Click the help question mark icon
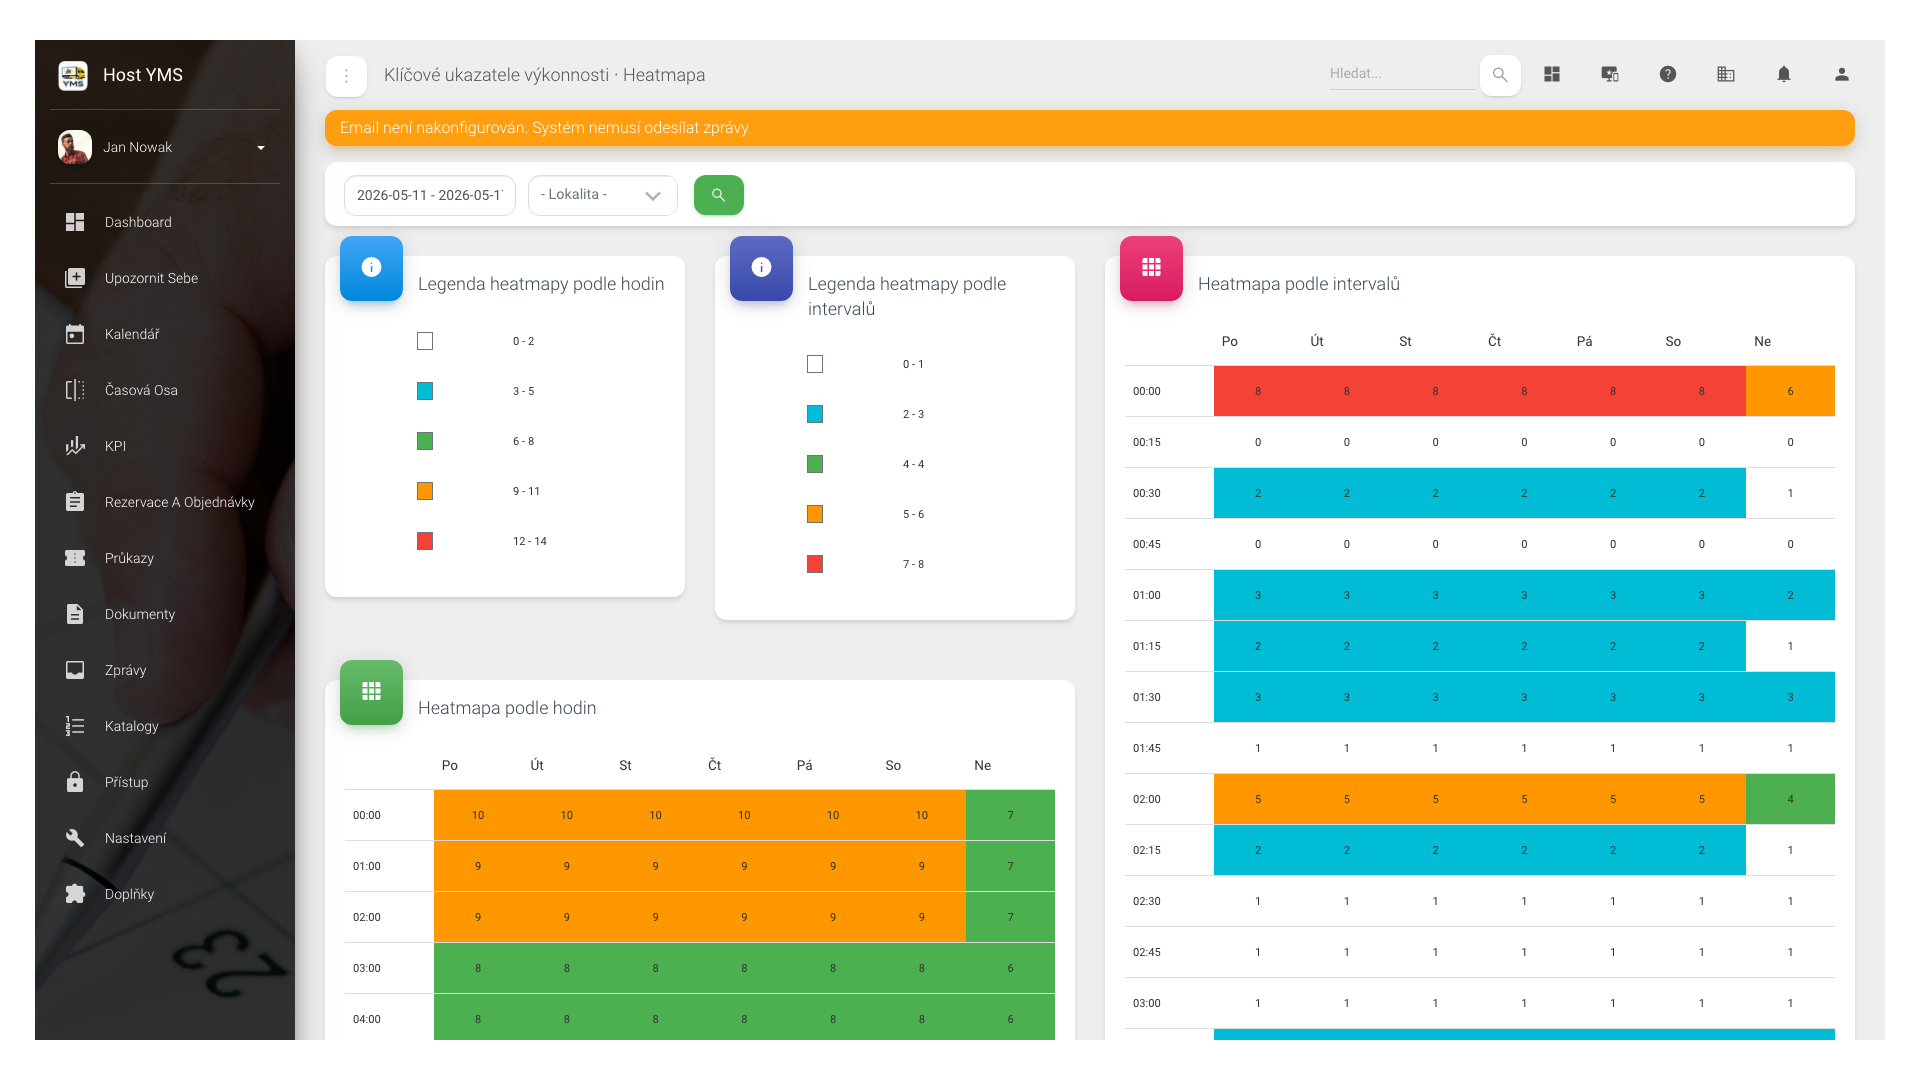Image resolution: width=1920 pixels, height=1080 pixels. coord(1667,74)
